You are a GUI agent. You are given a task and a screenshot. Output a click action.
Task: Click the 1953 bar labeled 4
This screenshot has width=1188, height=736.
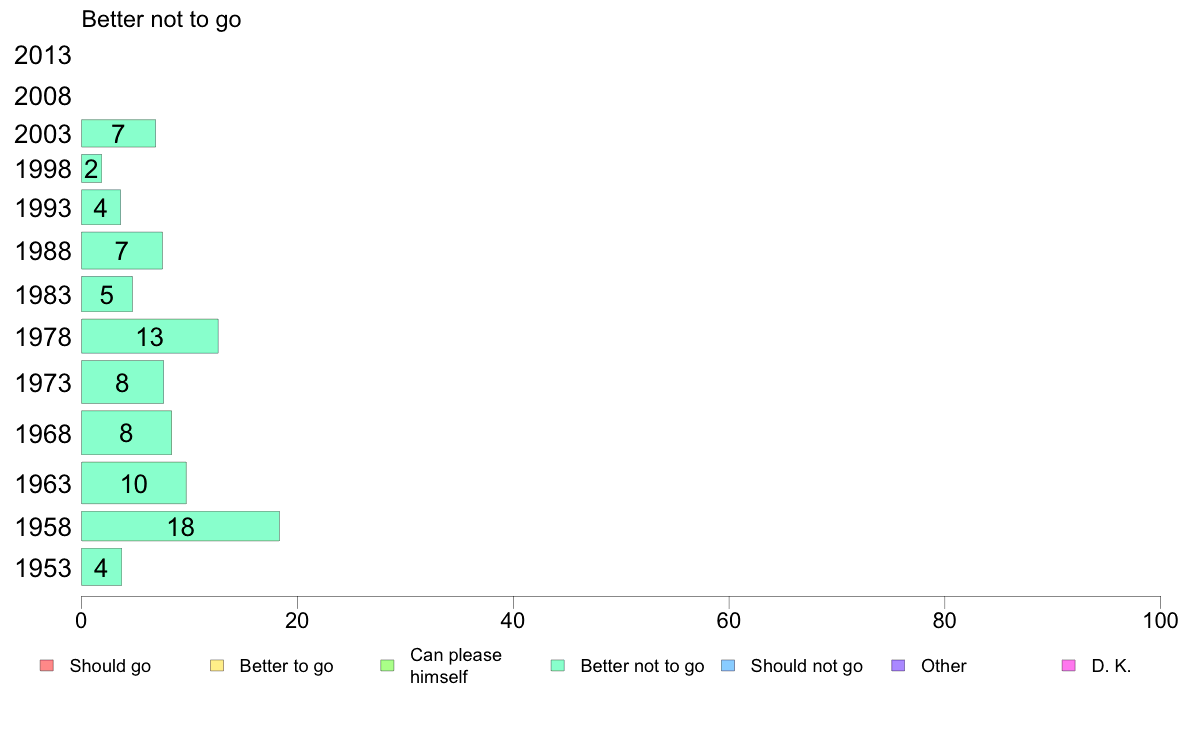click(102, 567)
